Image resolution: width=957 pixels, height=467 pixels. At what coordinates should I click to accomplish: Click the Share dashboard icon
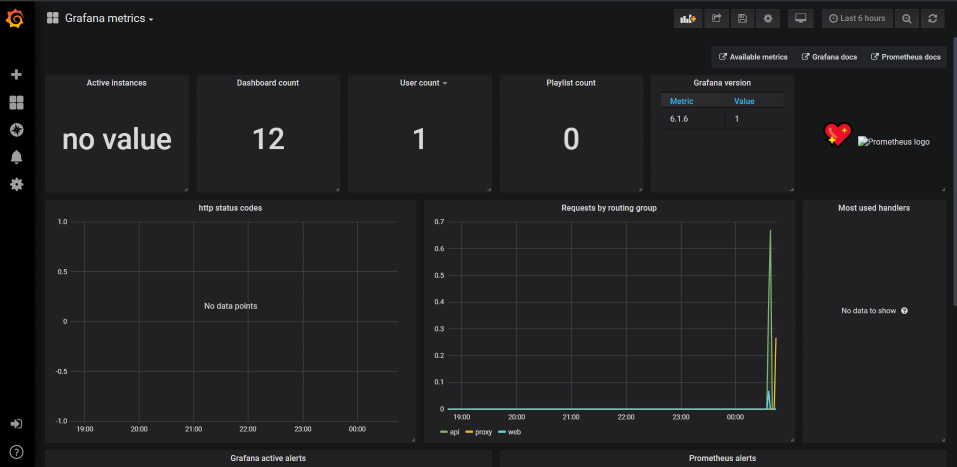pyautogui.click(x=717, y=18)
